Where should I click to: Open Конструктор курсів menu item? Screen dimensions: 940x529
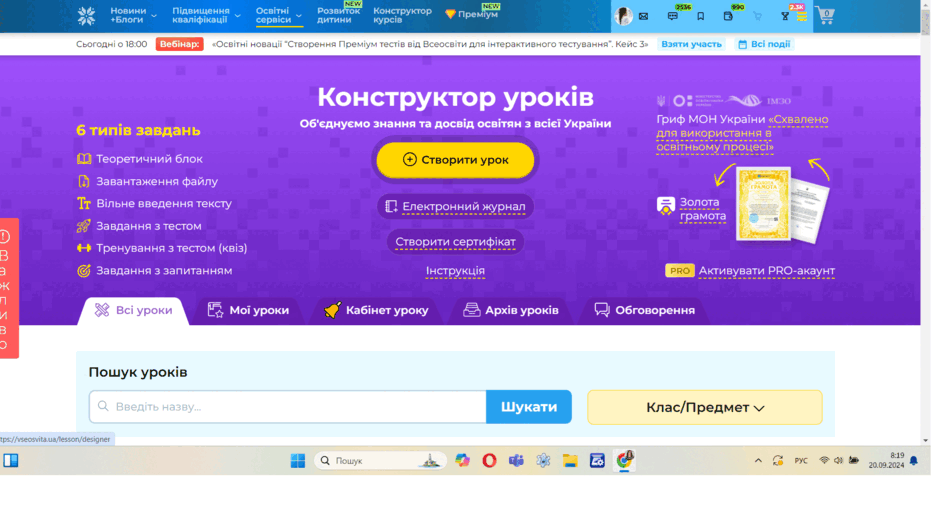[x=402, y=16]
